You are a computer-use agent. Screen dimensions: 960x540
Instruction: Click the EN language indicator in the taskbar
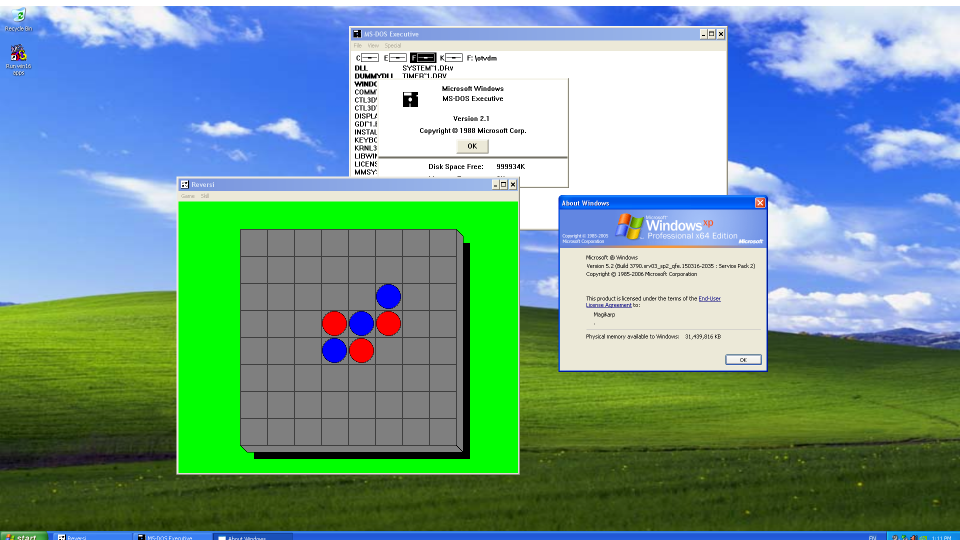coord(872,537)
